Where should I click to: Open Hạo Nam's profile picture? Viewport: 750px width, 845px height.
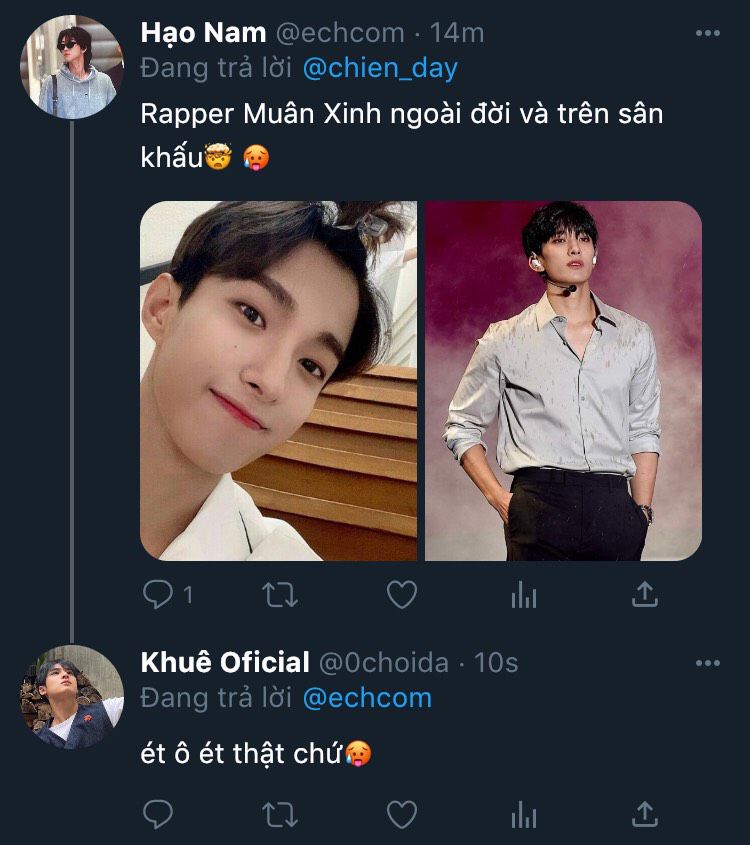pos(72,67)
